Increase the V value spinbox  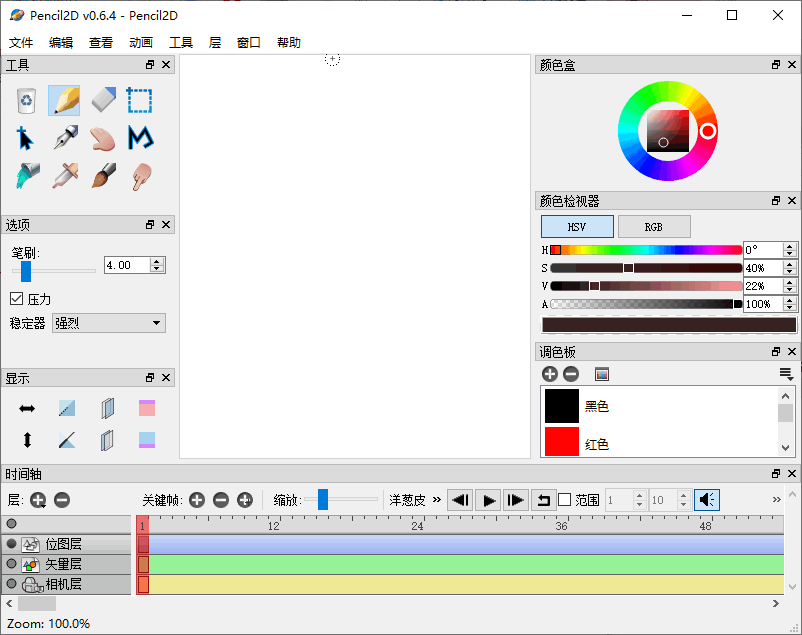pos(790,282)
